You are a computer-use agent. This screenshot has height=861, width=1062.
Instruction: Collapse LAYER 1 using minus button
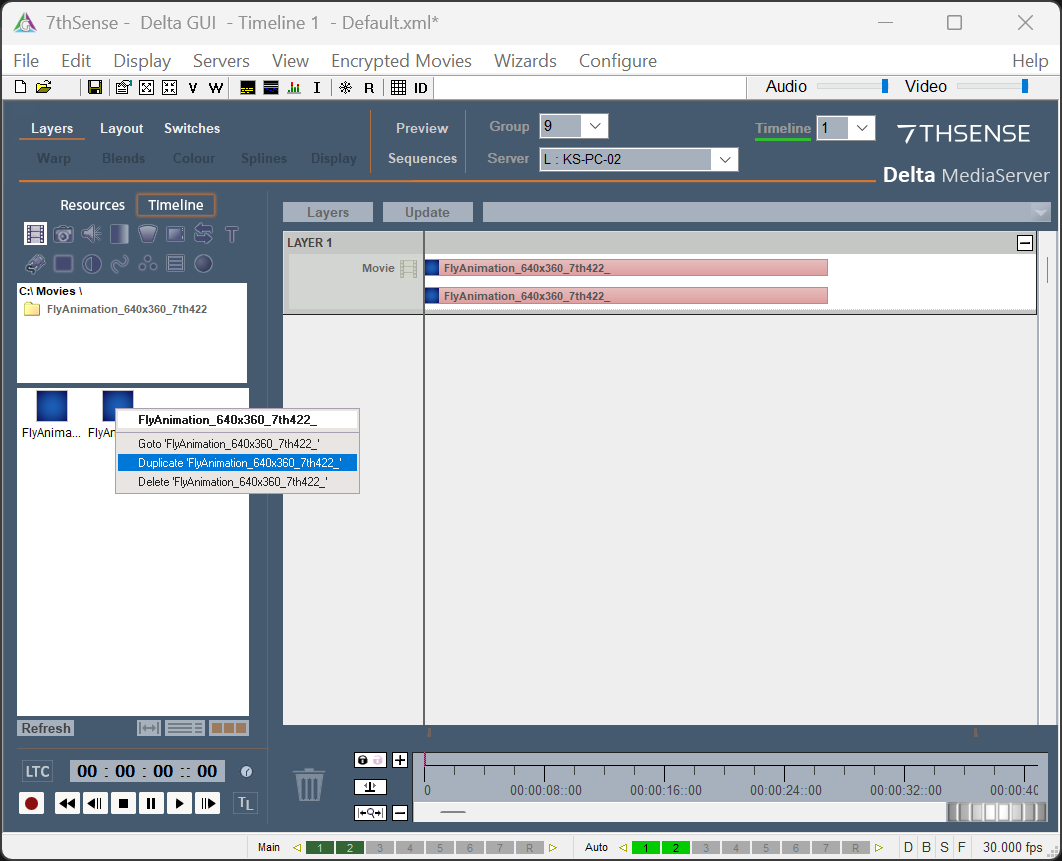pyautogui.click(x=1024, y=243)
